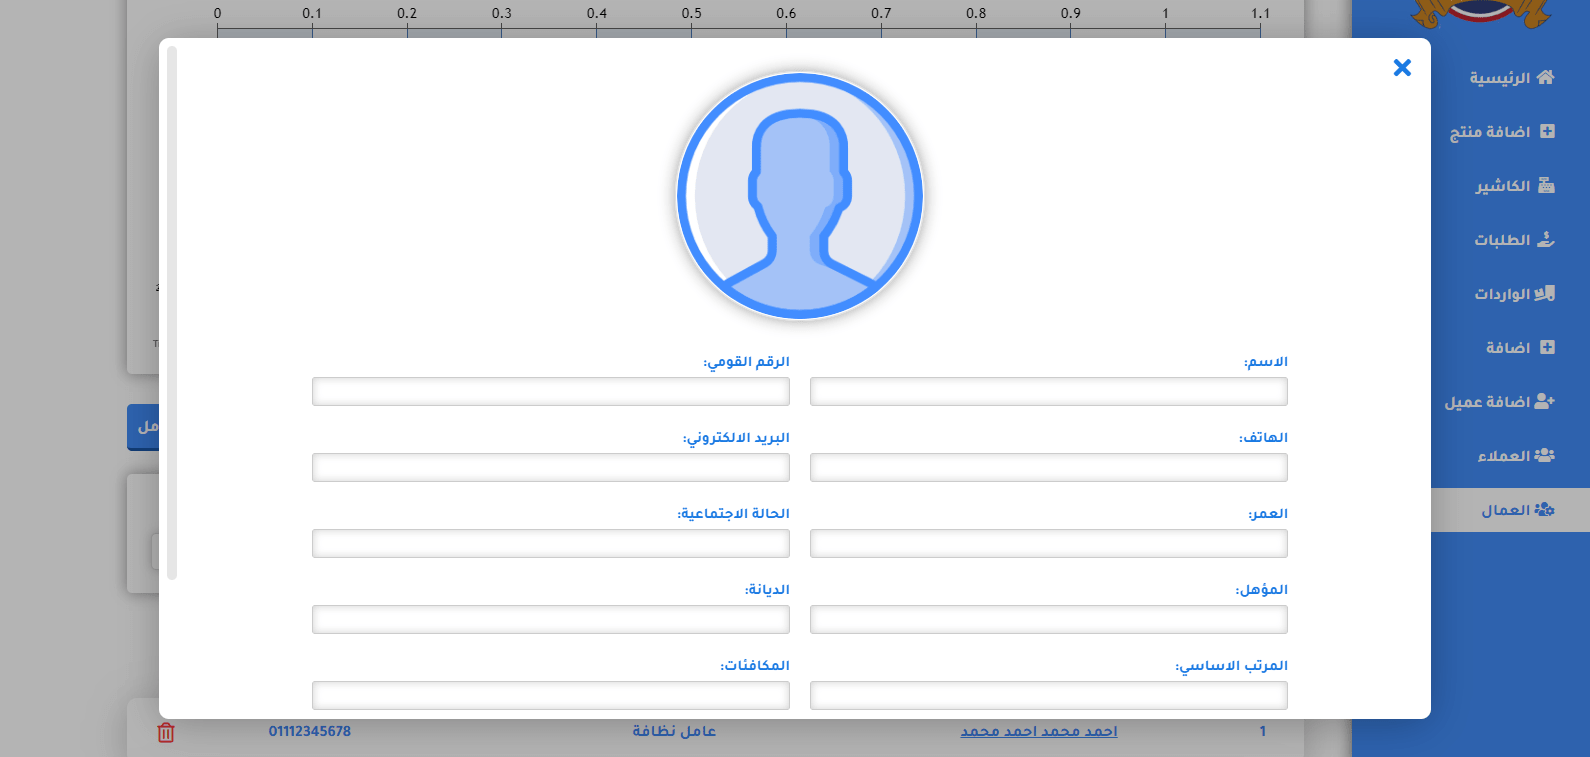Open the cashier register icon الكاشير
This screenshot has height=757, width=1590.
[x=1546, y=185]
